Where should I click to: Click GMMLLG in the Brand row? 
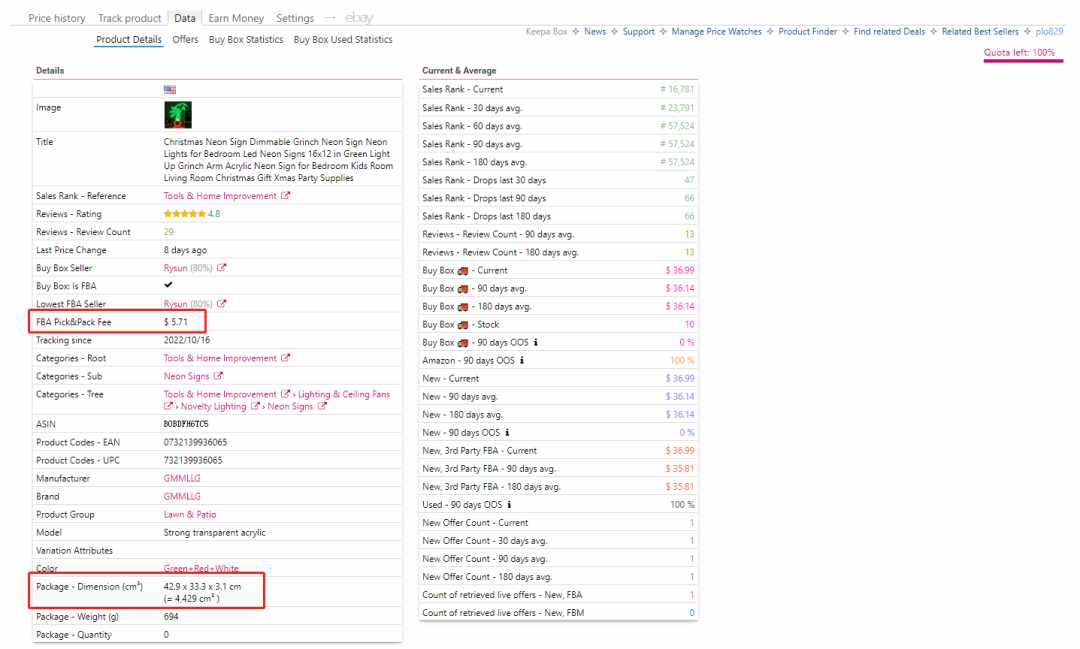click(x=182, y=496)
